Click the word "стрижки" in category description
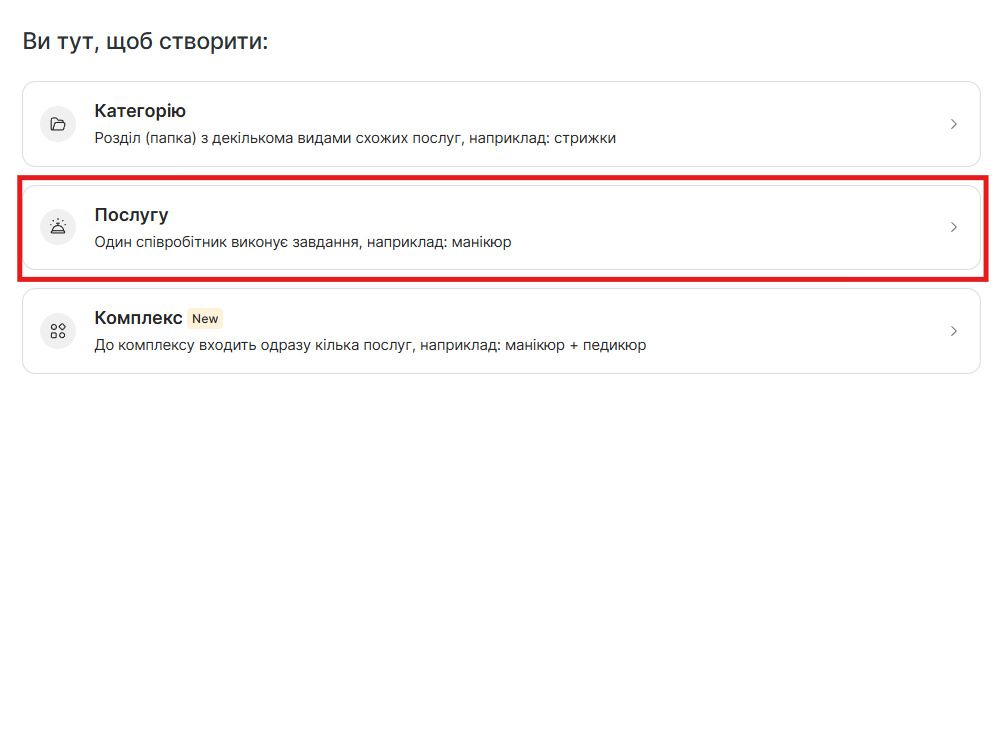Screen dimensions: 998x747 point(587,138)
